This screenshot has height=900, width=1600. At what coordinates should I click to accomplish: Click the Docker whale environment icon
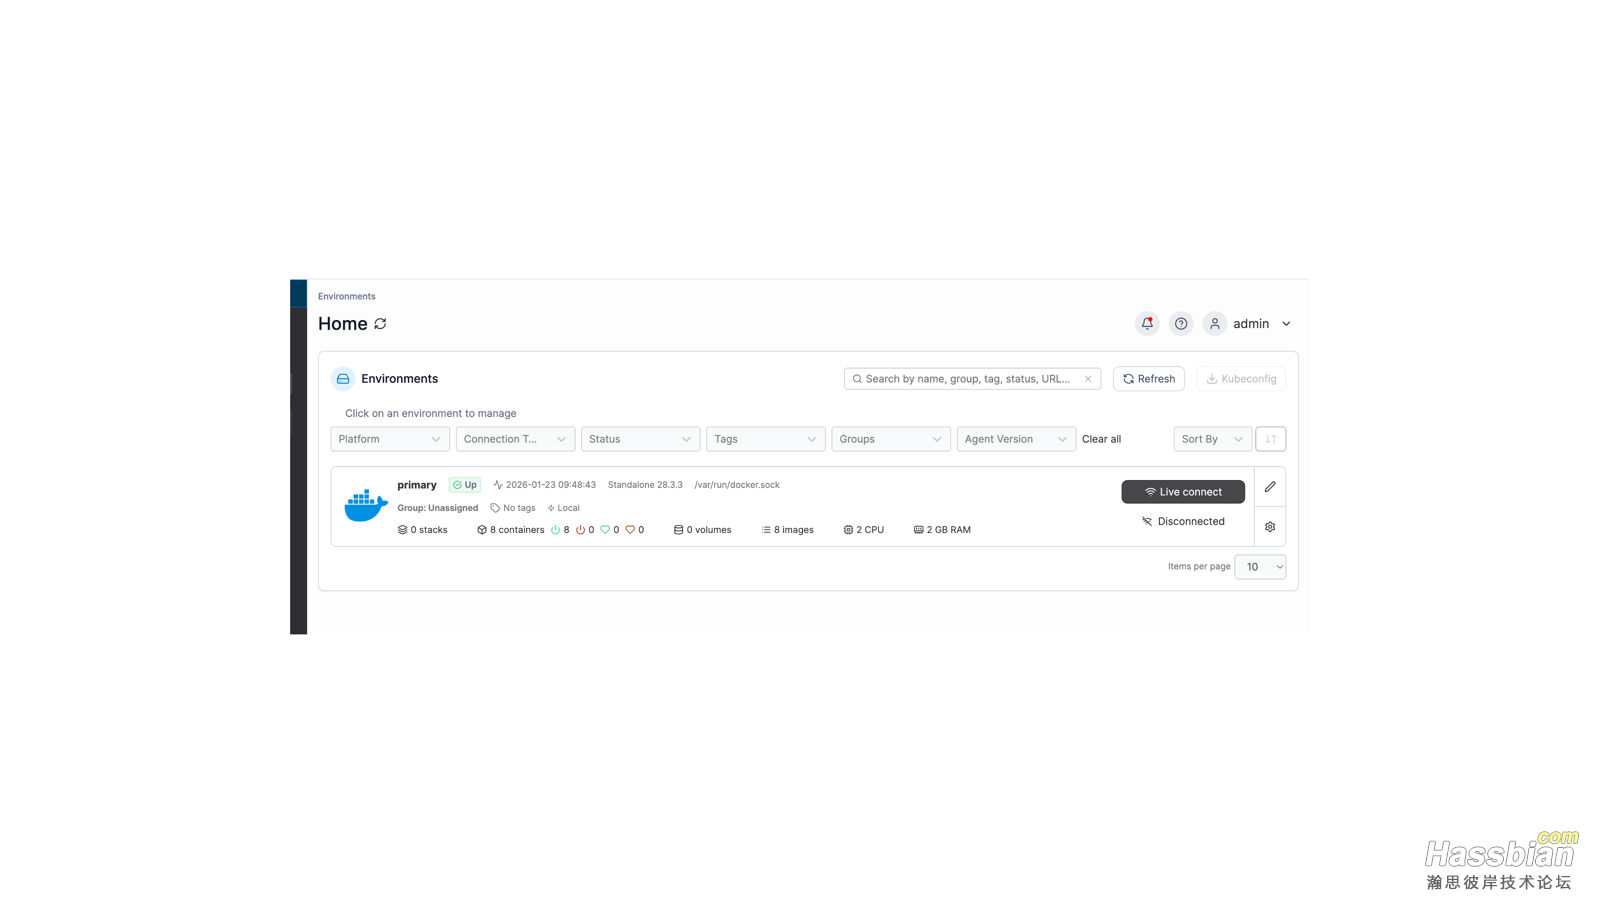pos(366,506)
